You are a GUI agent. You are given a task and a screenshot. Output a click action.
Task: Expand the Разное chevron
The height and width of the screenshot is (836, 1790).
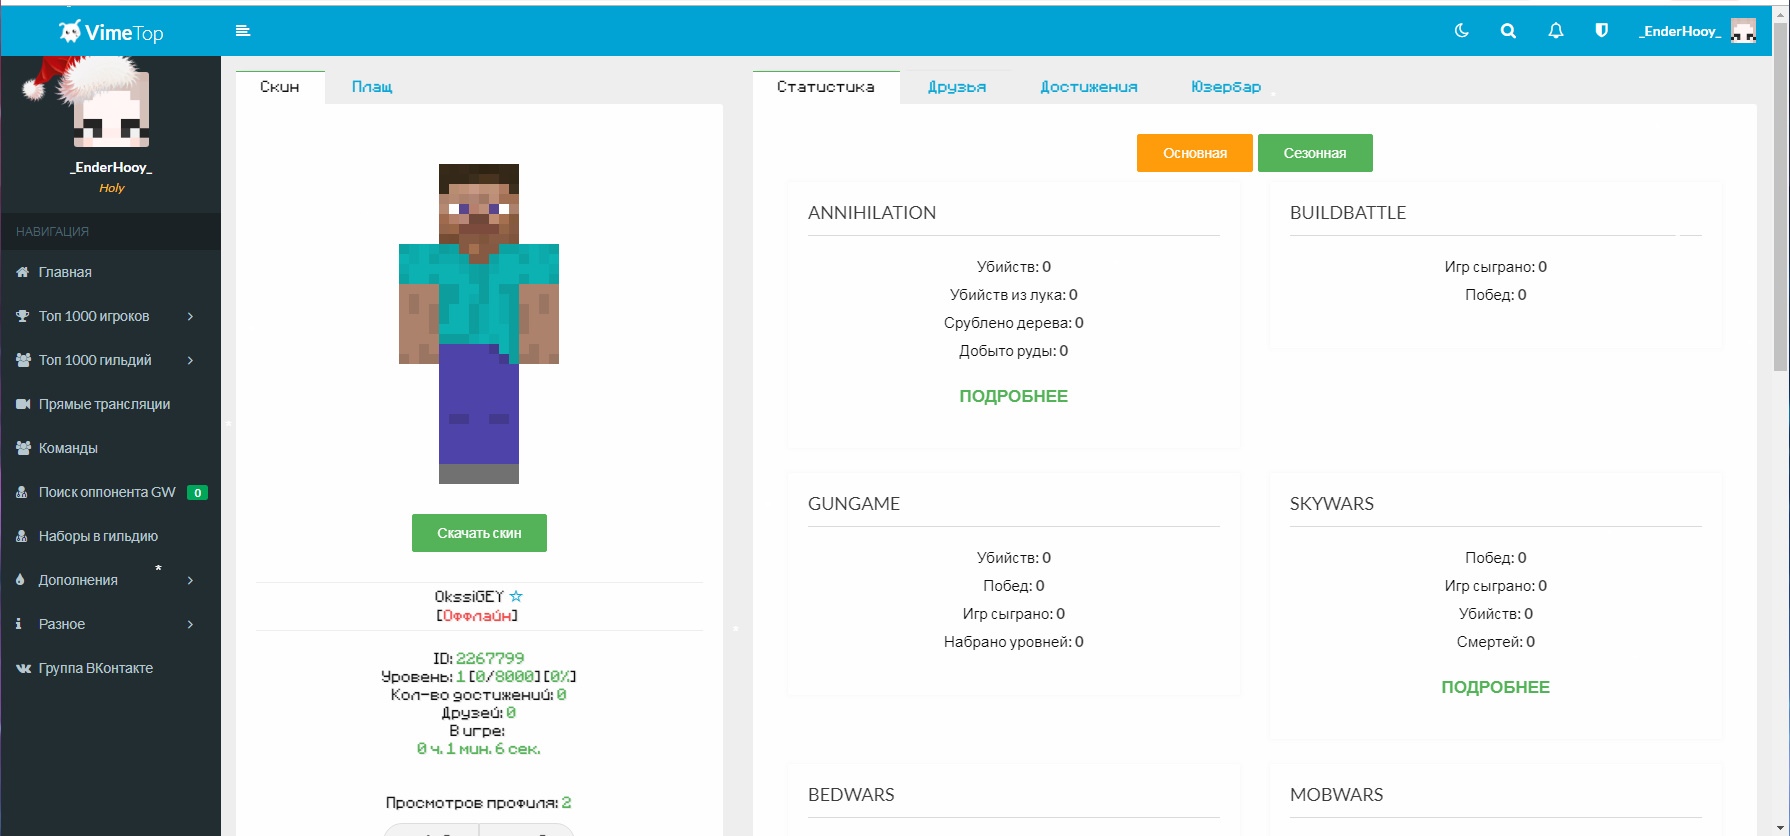(190, 624)
